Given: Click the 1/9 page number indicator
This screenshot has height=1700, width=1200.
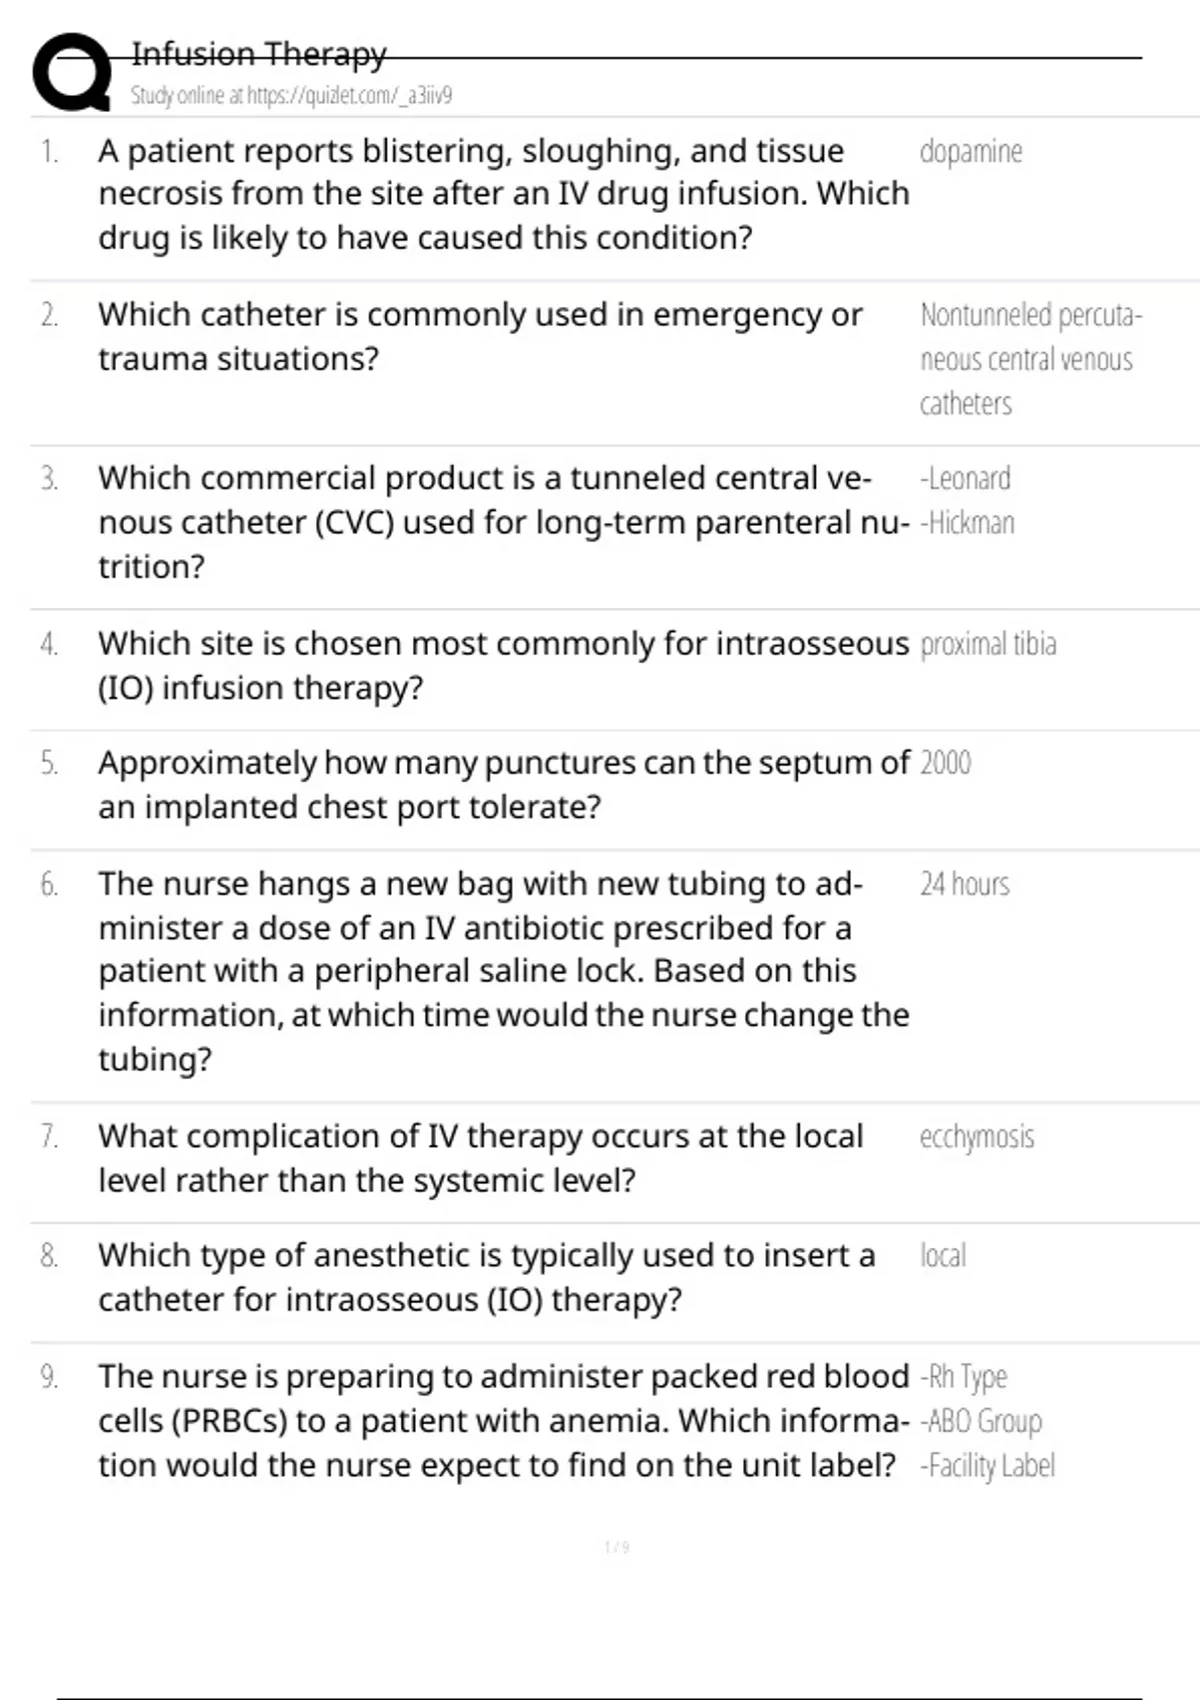Looking at the screenshot, I should [x=617, y=1548].
